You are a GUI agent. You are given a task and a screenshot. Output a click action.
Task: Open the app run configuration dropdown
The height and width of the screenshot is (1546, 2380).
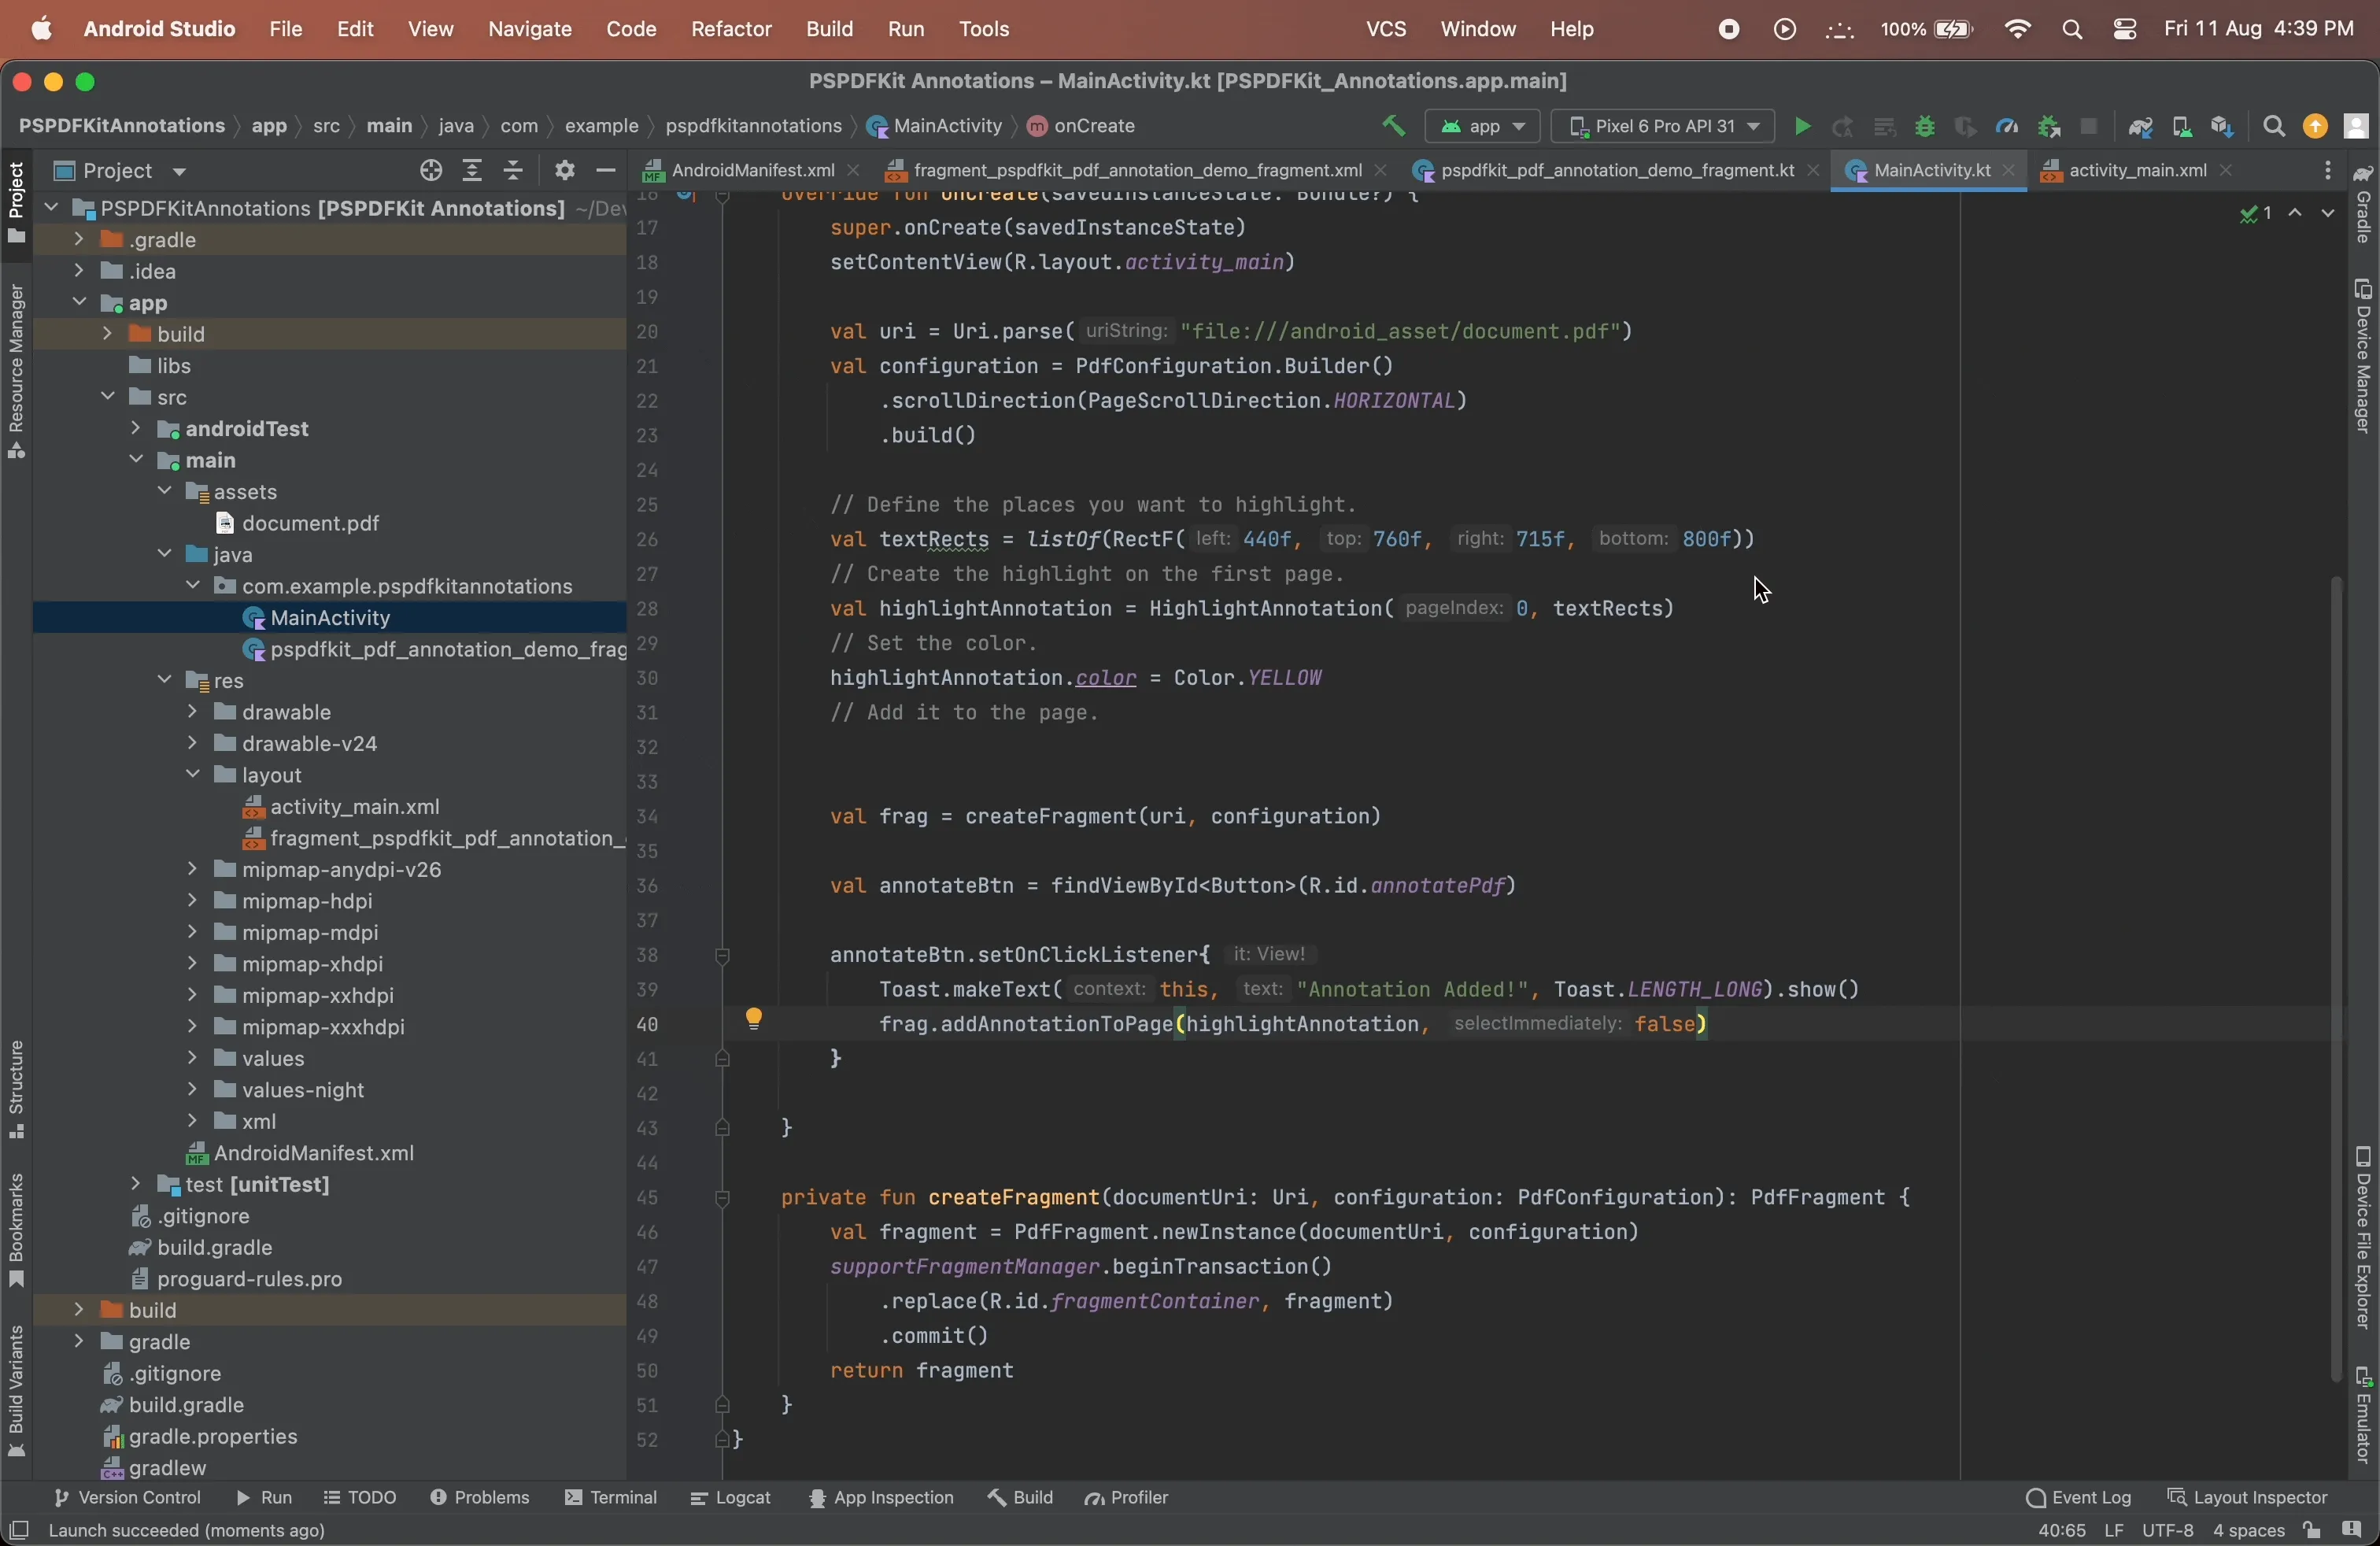[x=1483, y=127]
